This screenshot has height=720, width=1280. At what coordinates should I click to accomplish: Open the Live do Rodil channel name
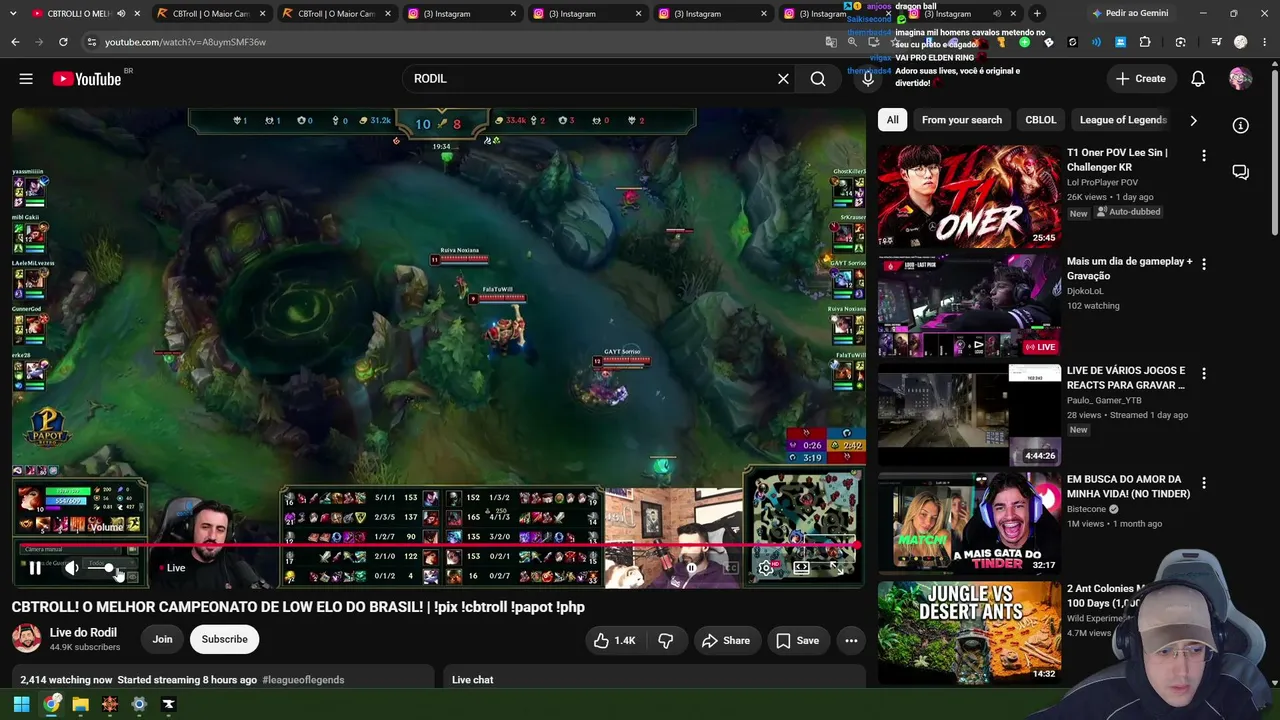pyautogui.click(x=83, y=632)
